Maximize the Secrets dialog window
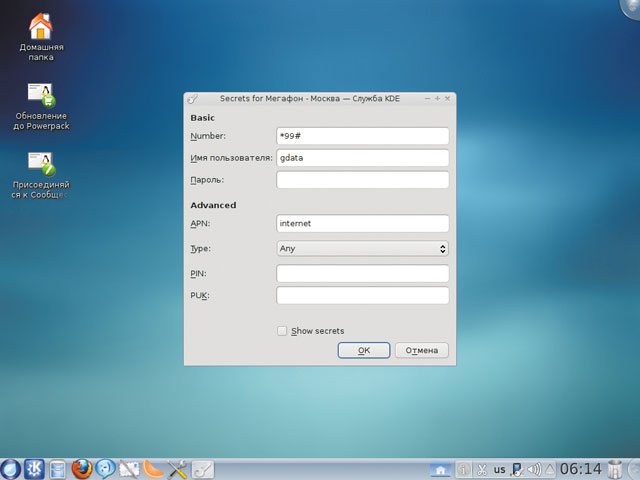Screen dimensions: 640x480 point(437,98)
